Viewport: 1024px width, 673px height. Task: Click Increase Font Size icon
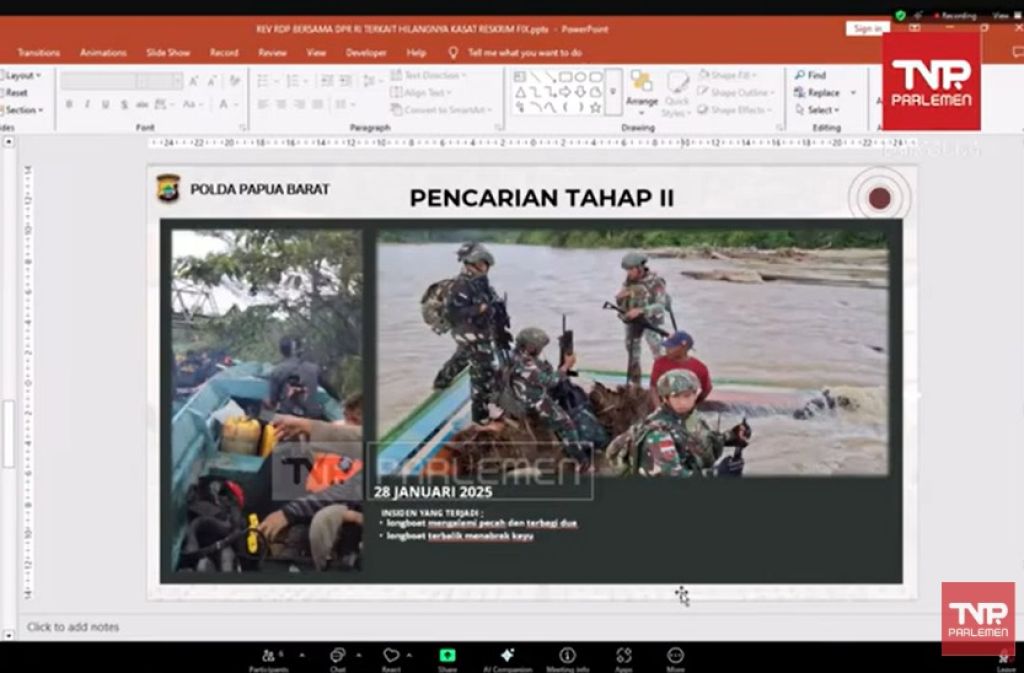pyautogui.click(x=194, y=81)
